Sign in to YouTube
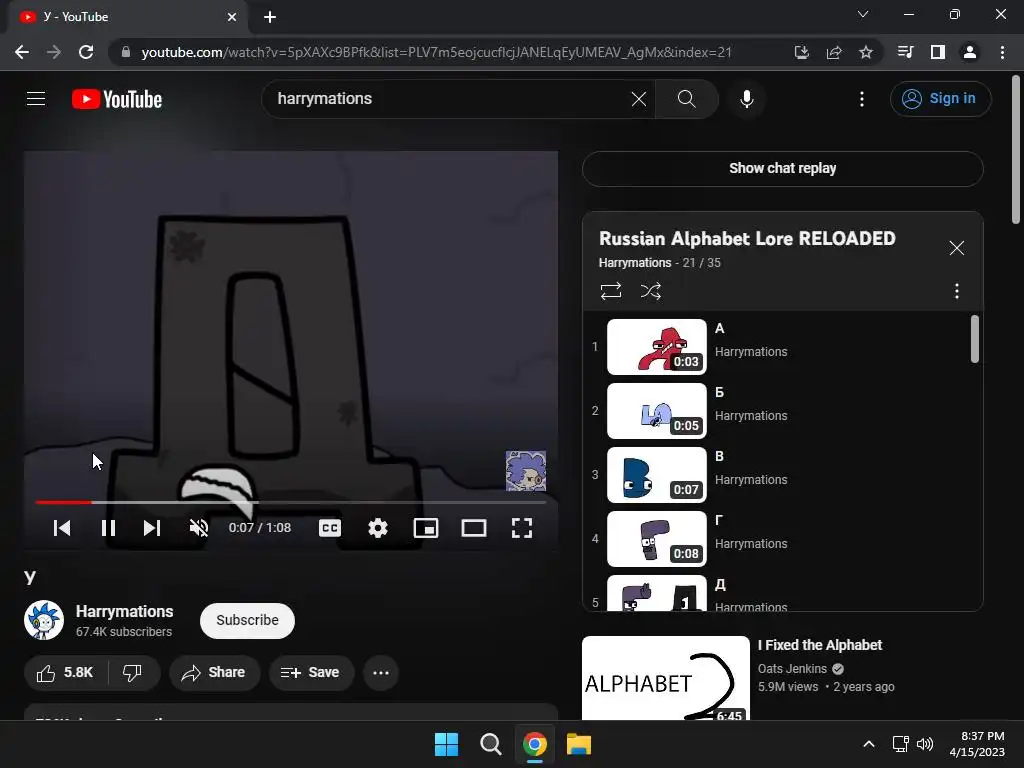The image size is (1024, 768). (x=940, y=99)
